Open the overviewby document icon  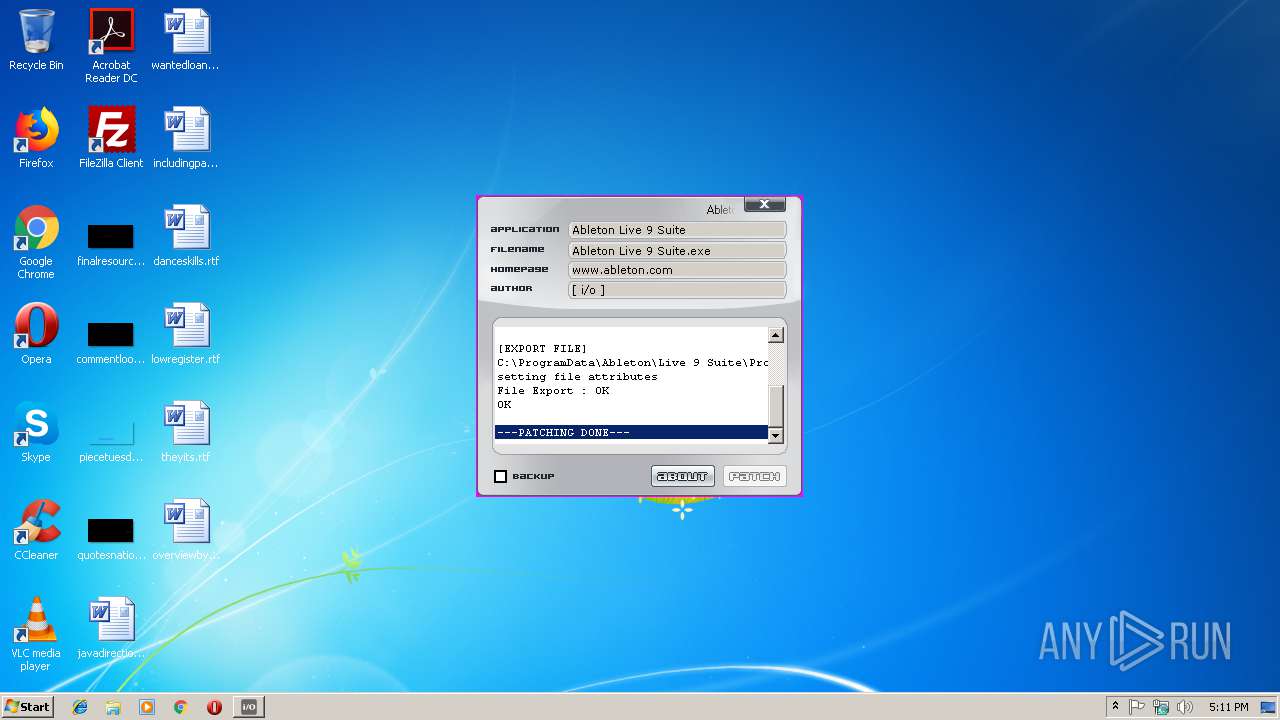click(x=186, y=530)
